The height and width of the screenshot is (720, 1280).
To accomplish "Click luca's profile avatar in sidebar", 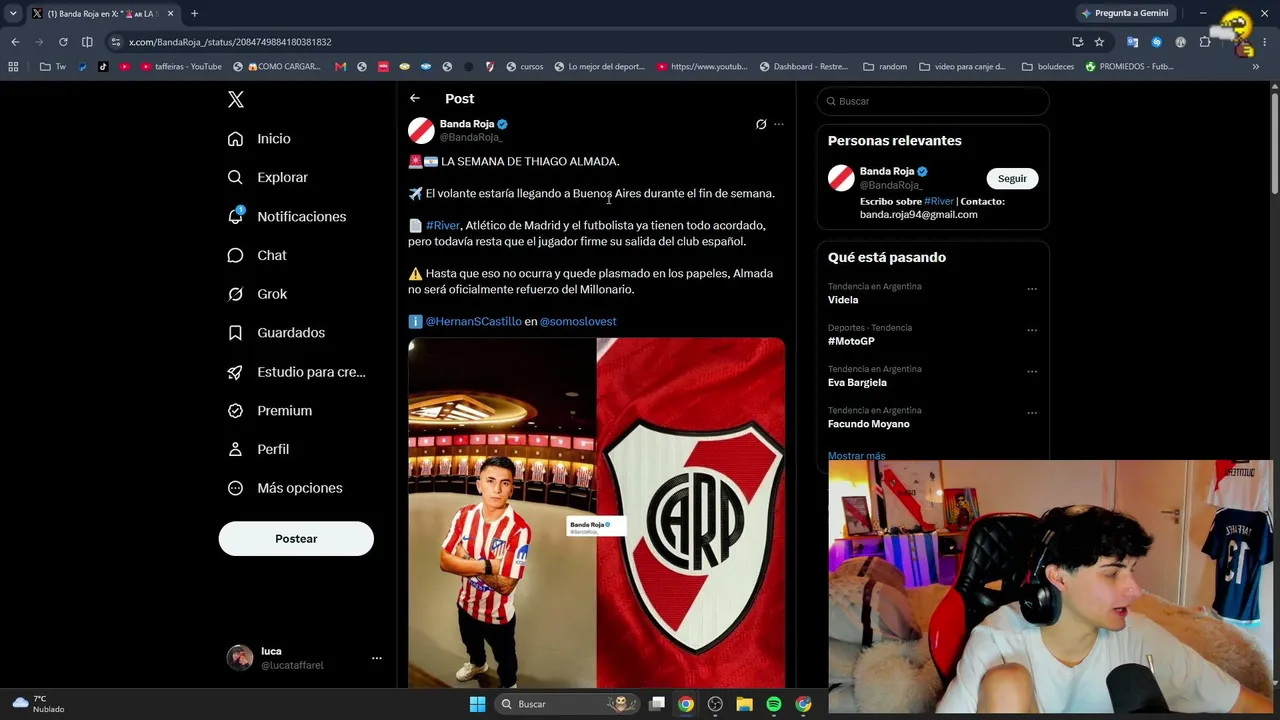I will [x=240, y=657].
